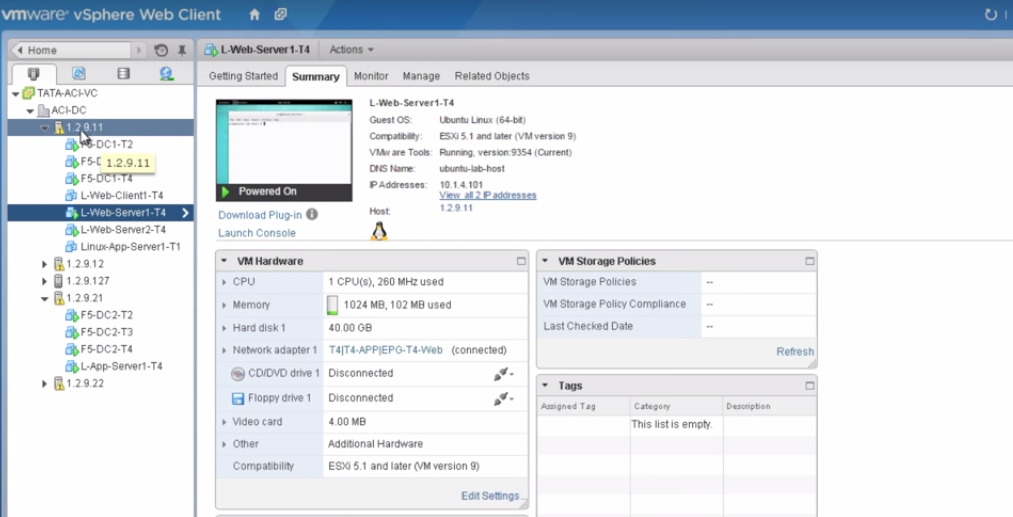
Task: Click the CD/DVD drive 1 disc icon
Action: tap(238, 374)
